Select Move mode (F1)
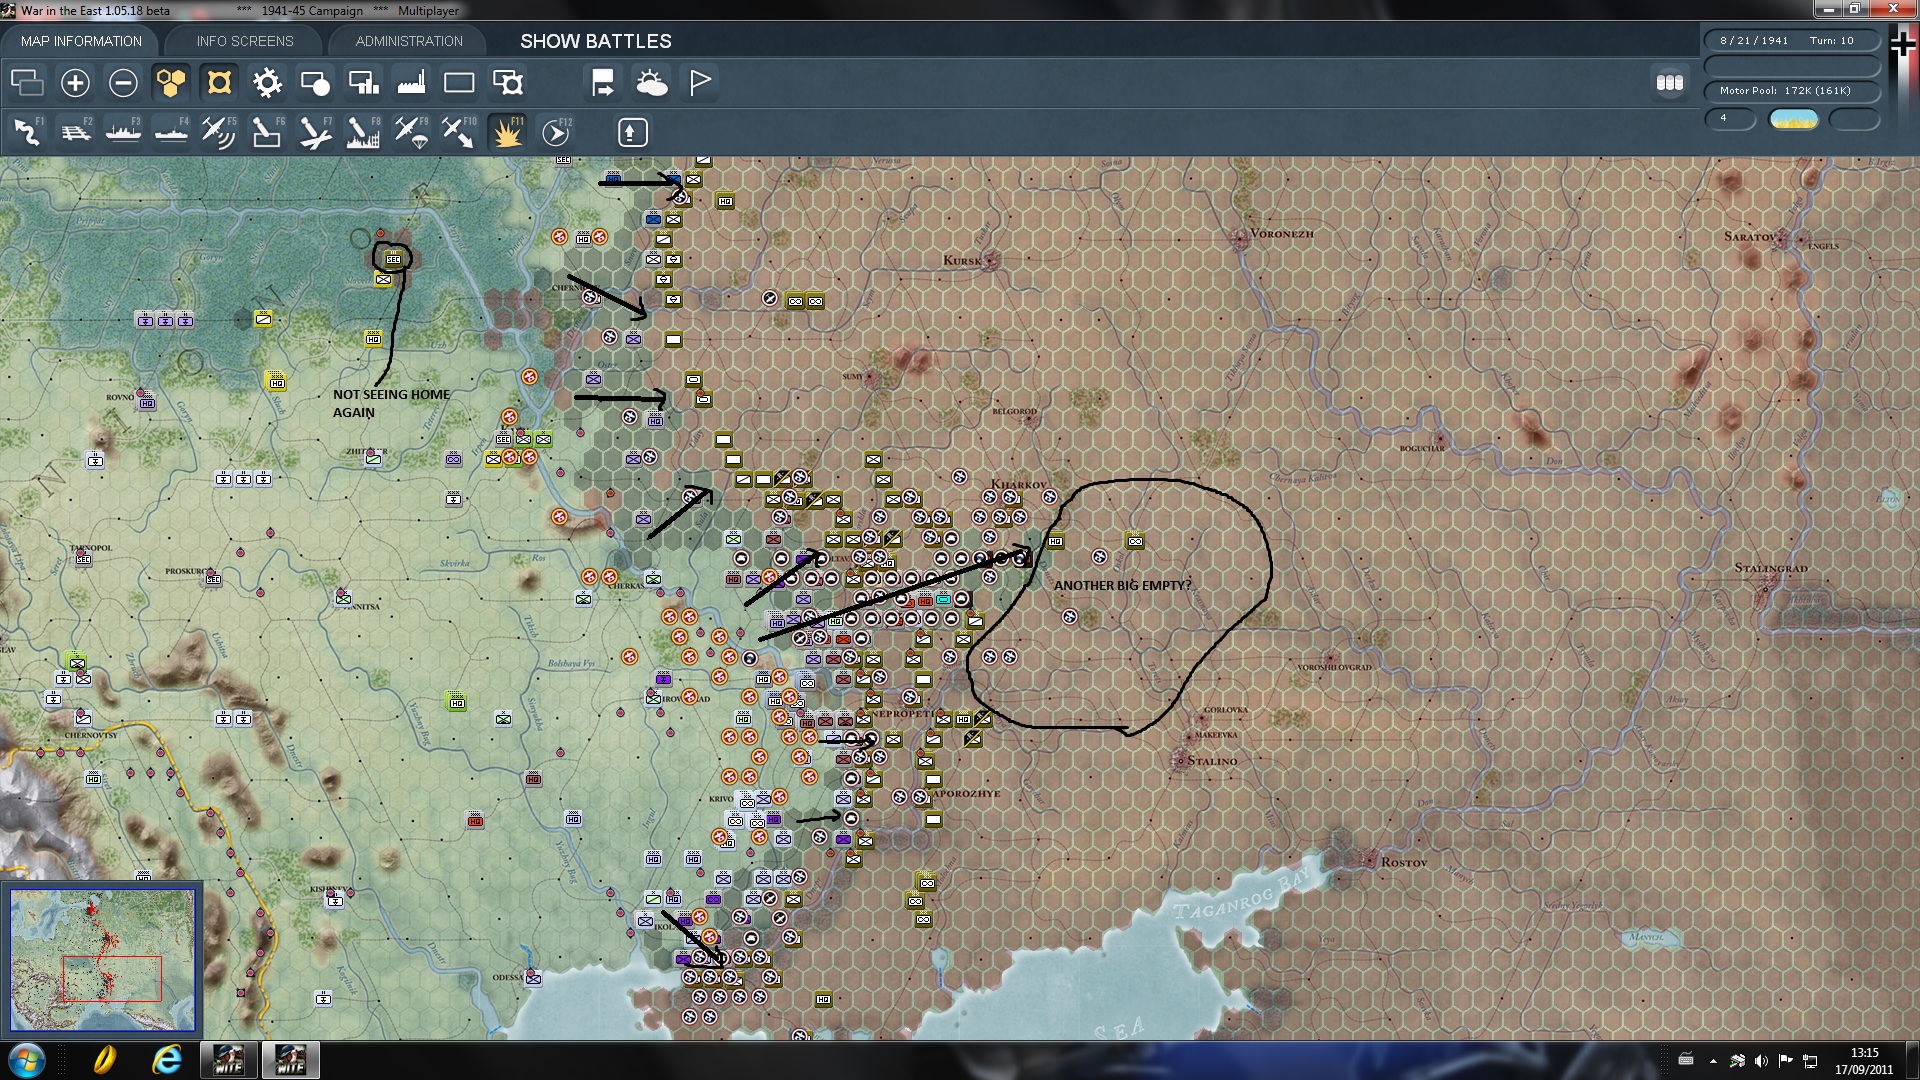The height and width of the screenshot is (1080, 1920). 27,132
